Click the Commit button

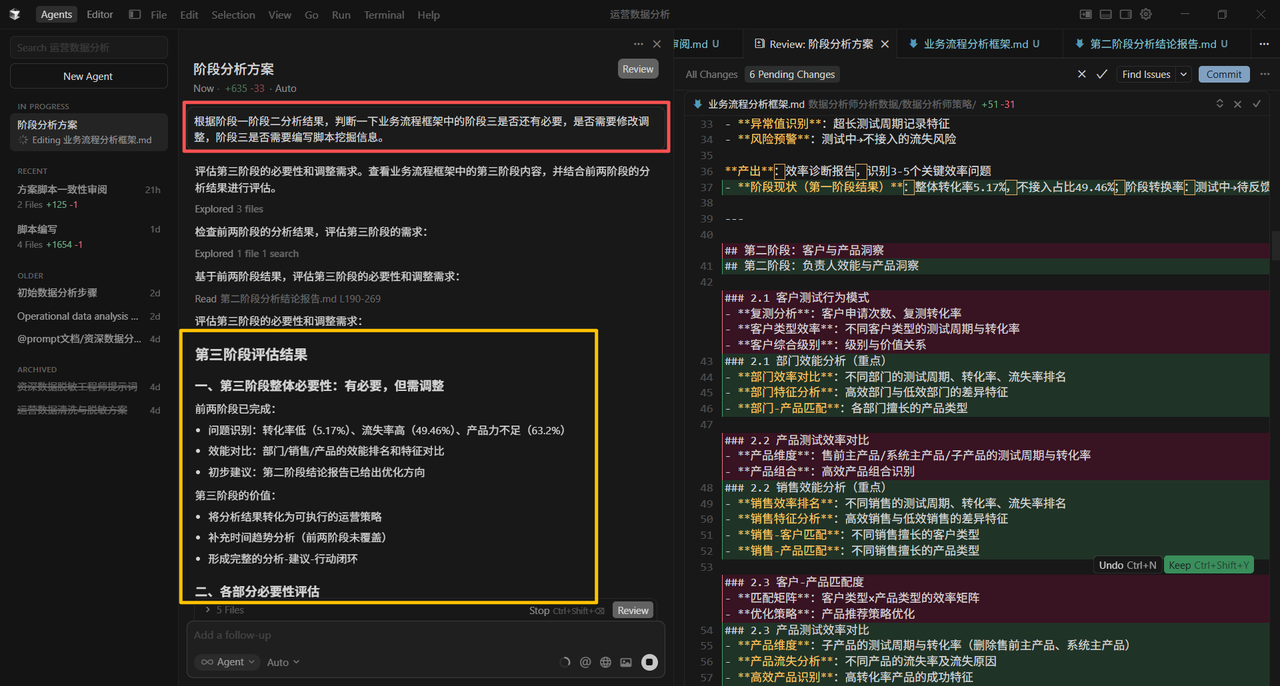tap(1223, 74)
